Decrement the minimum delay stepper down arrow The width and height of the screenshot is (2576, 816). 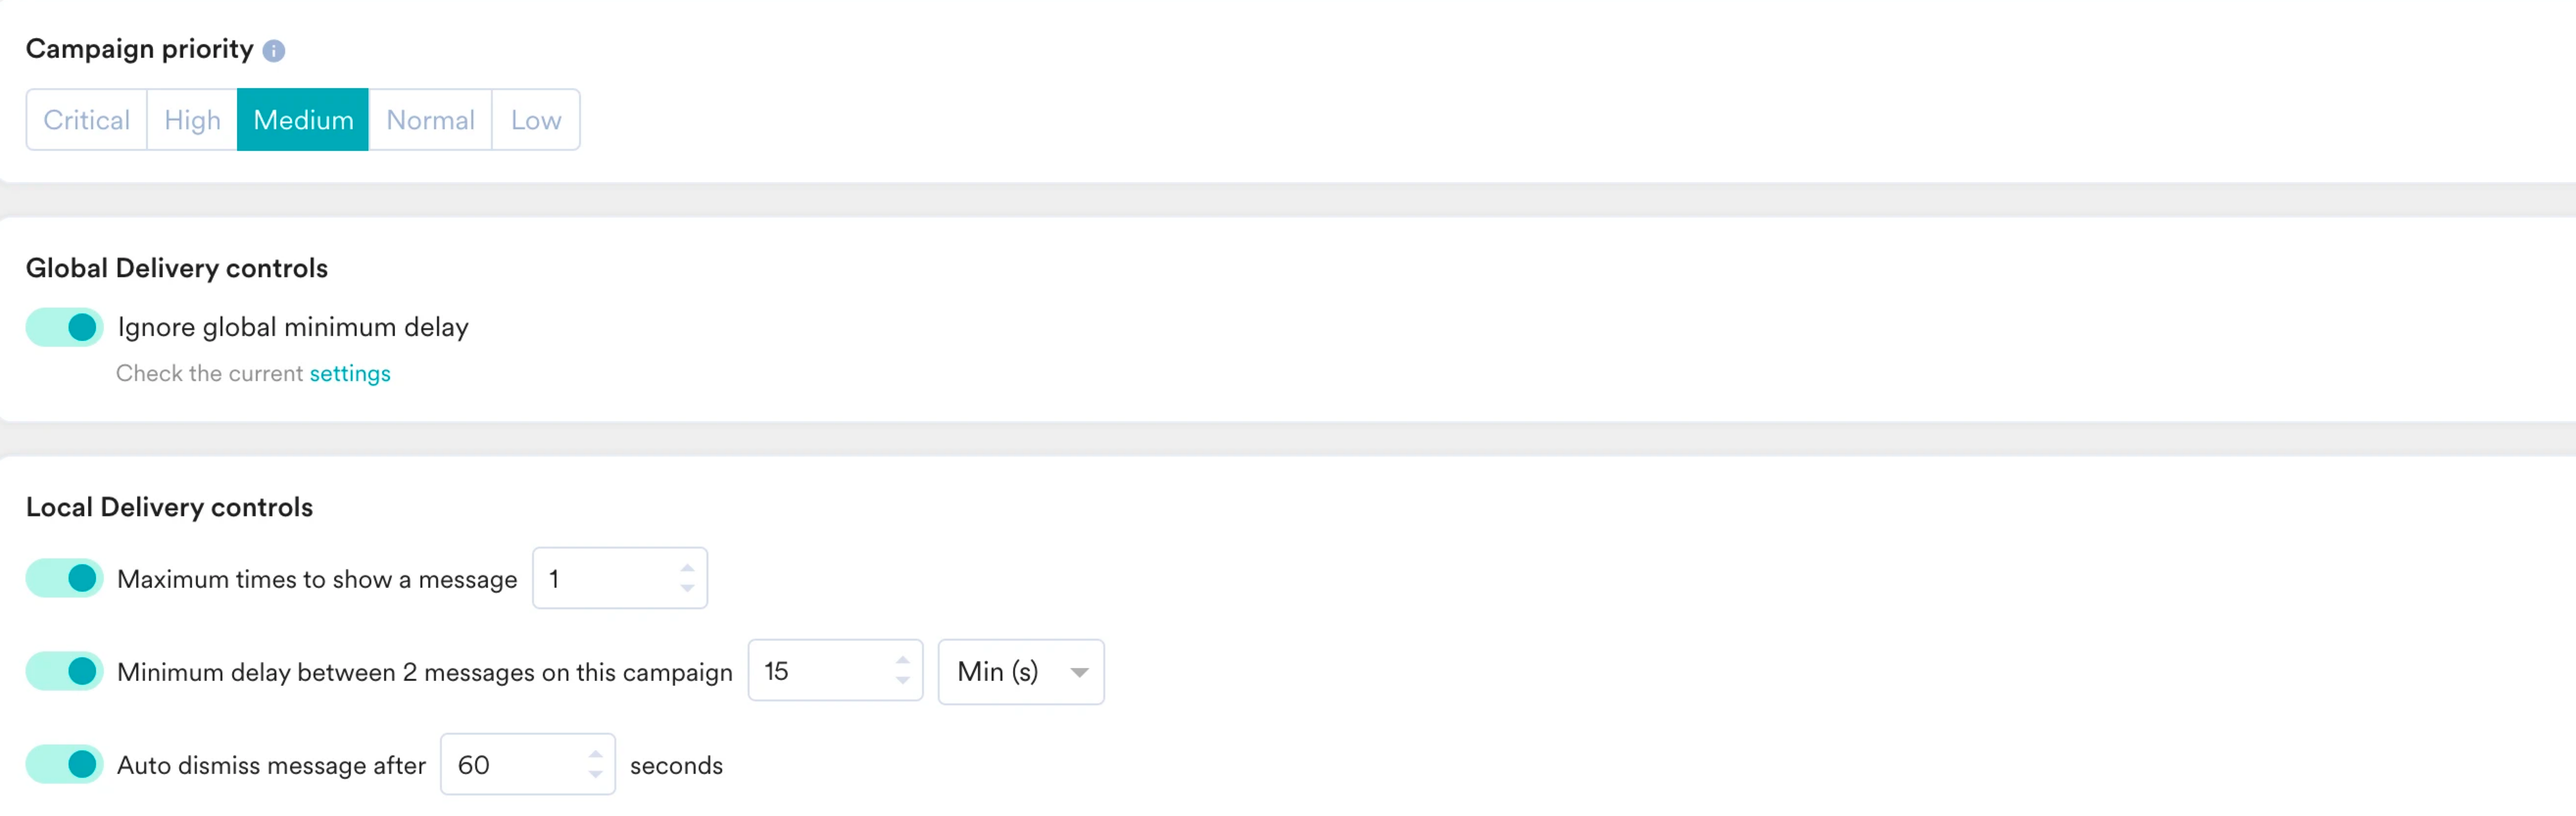(x=903, y=682)
